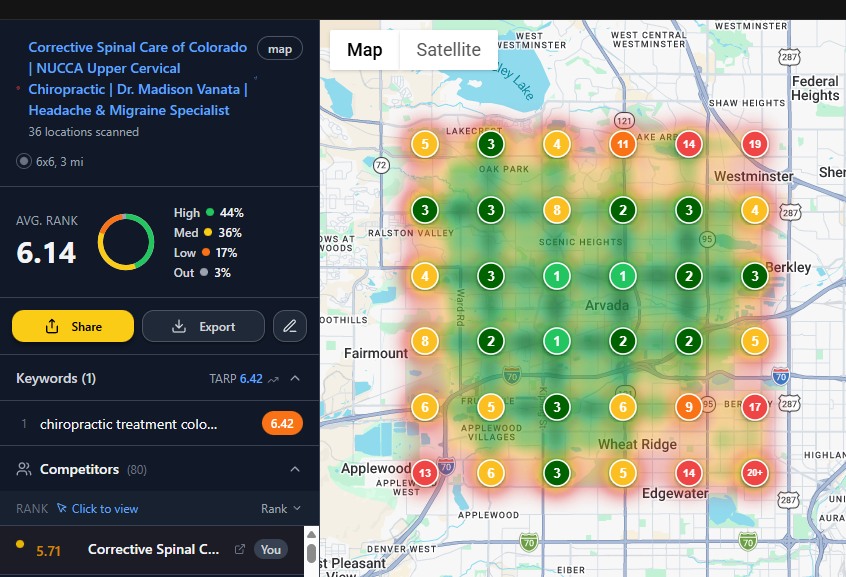
Task: Open external link icon for Corrective Spinal row
Action: (239, 549)
